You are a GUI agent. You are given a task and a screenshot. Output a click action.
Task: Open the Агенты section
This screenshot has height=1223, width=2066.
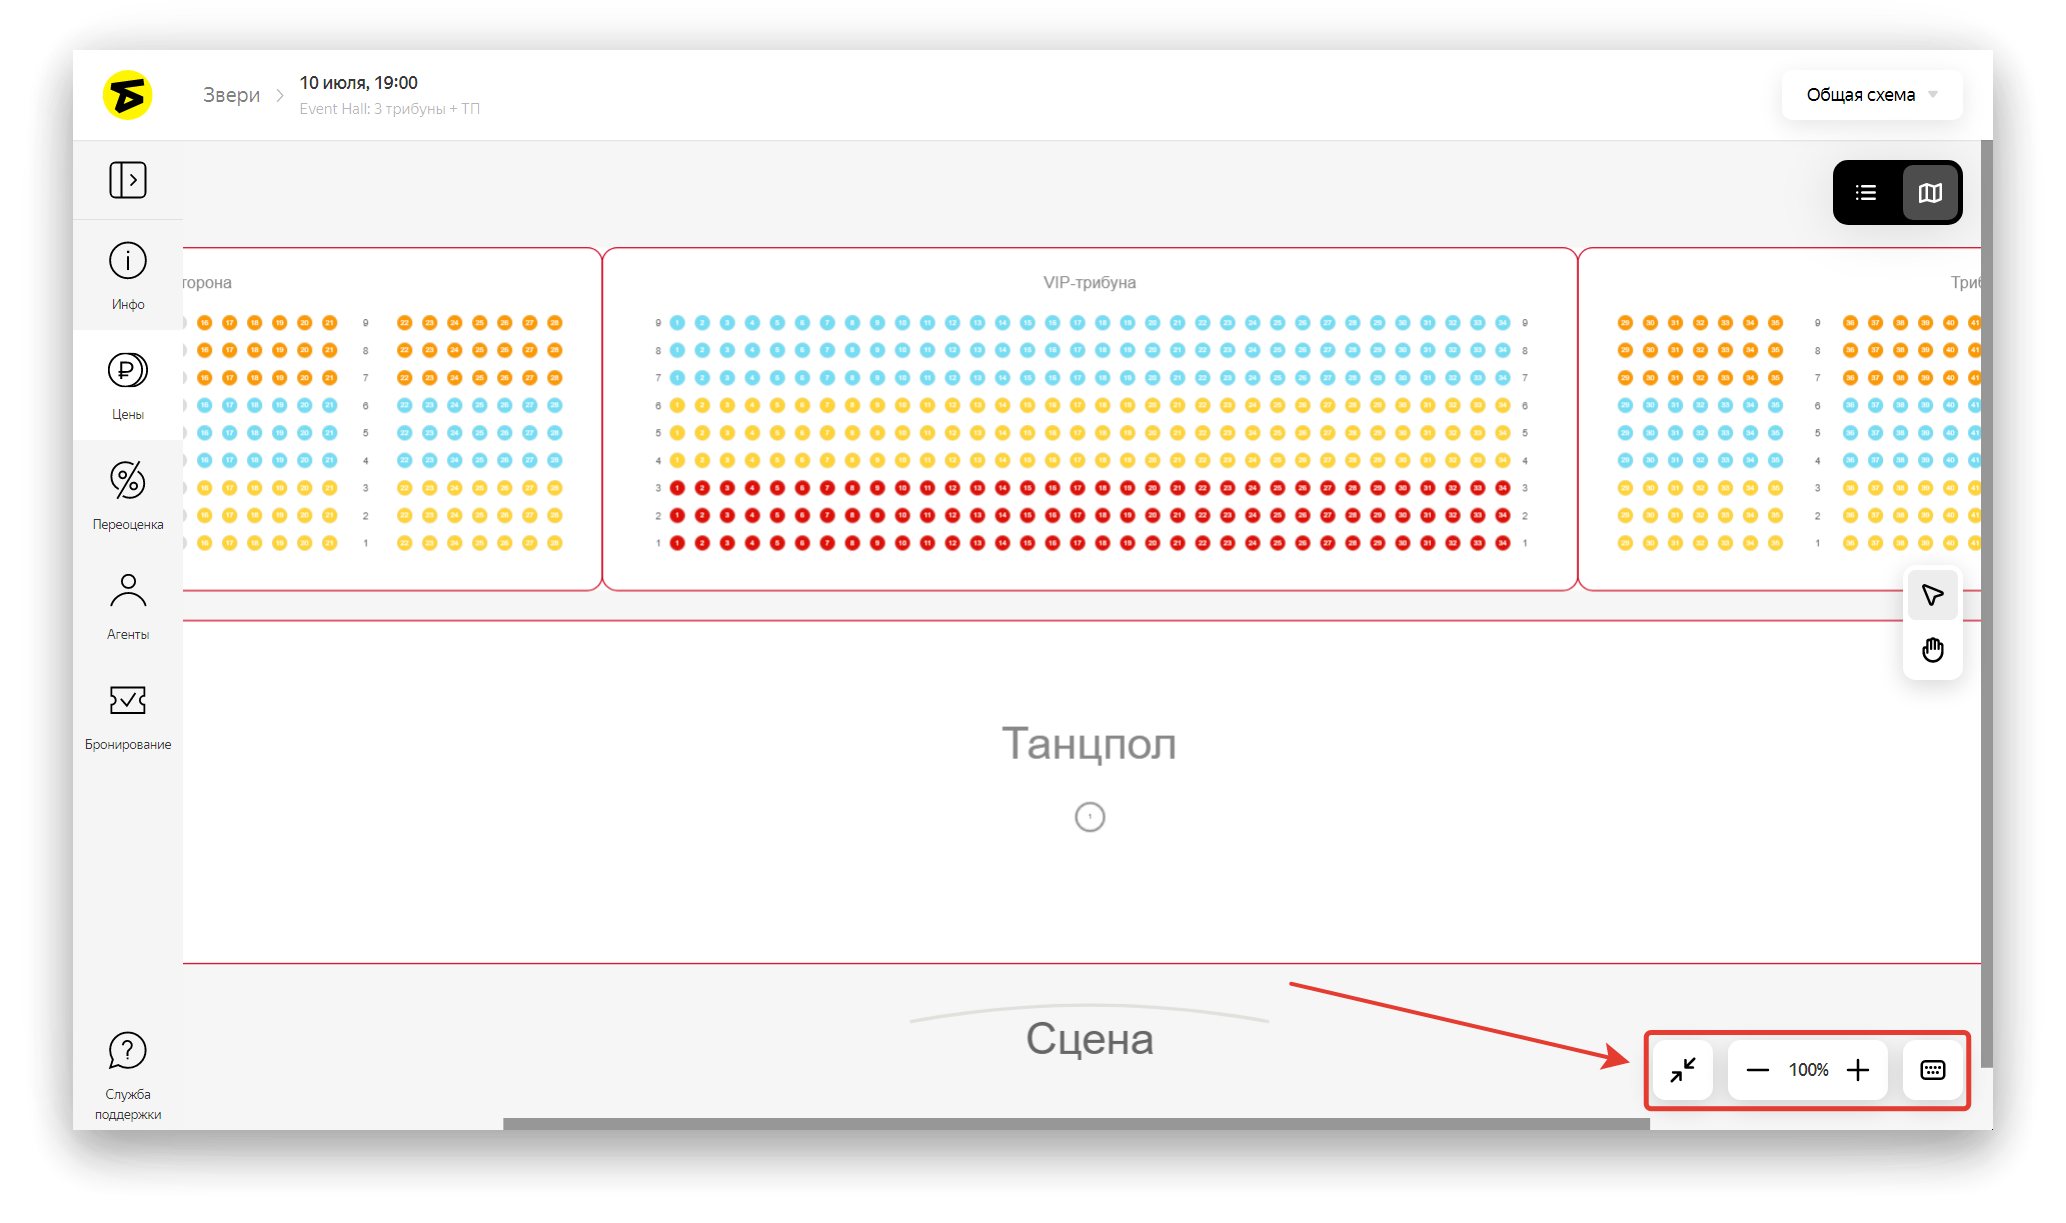click(128, 605)
